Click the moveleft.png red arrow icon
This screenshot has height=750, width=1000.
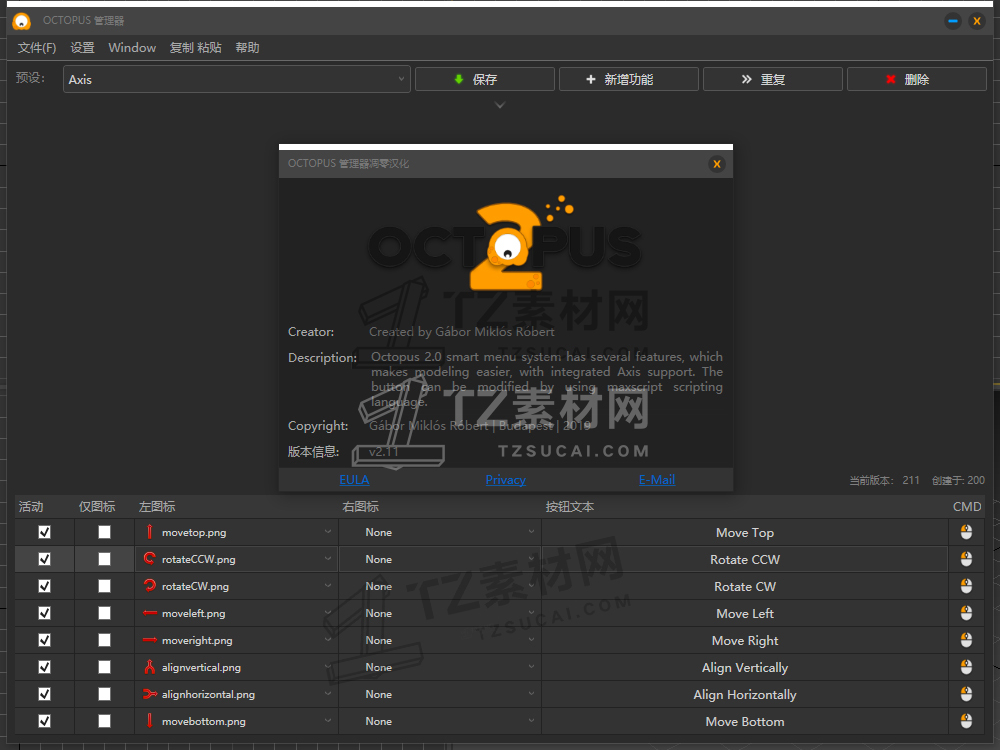(x=150, y=613)
